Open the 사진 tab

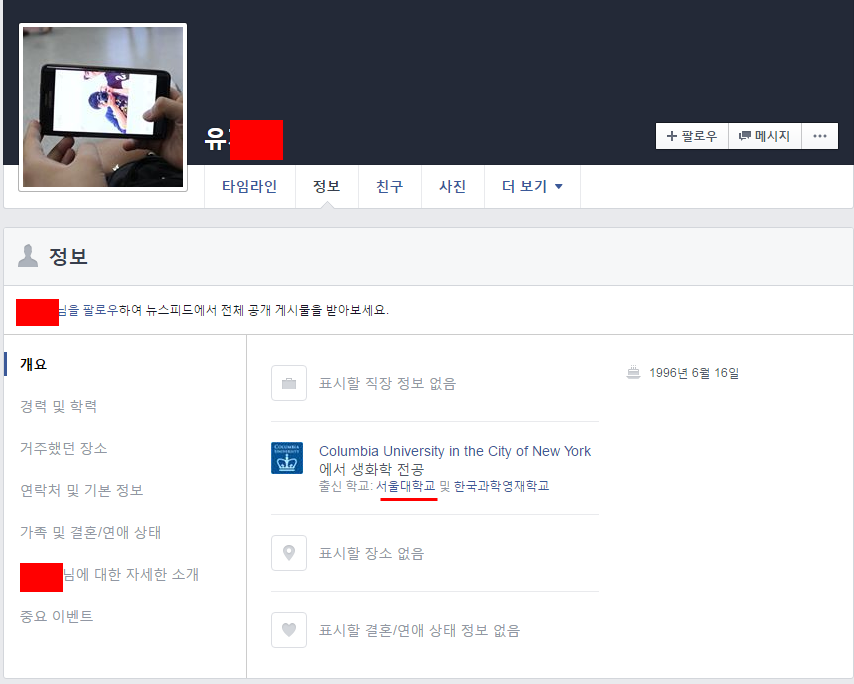[x=452, y=187]
